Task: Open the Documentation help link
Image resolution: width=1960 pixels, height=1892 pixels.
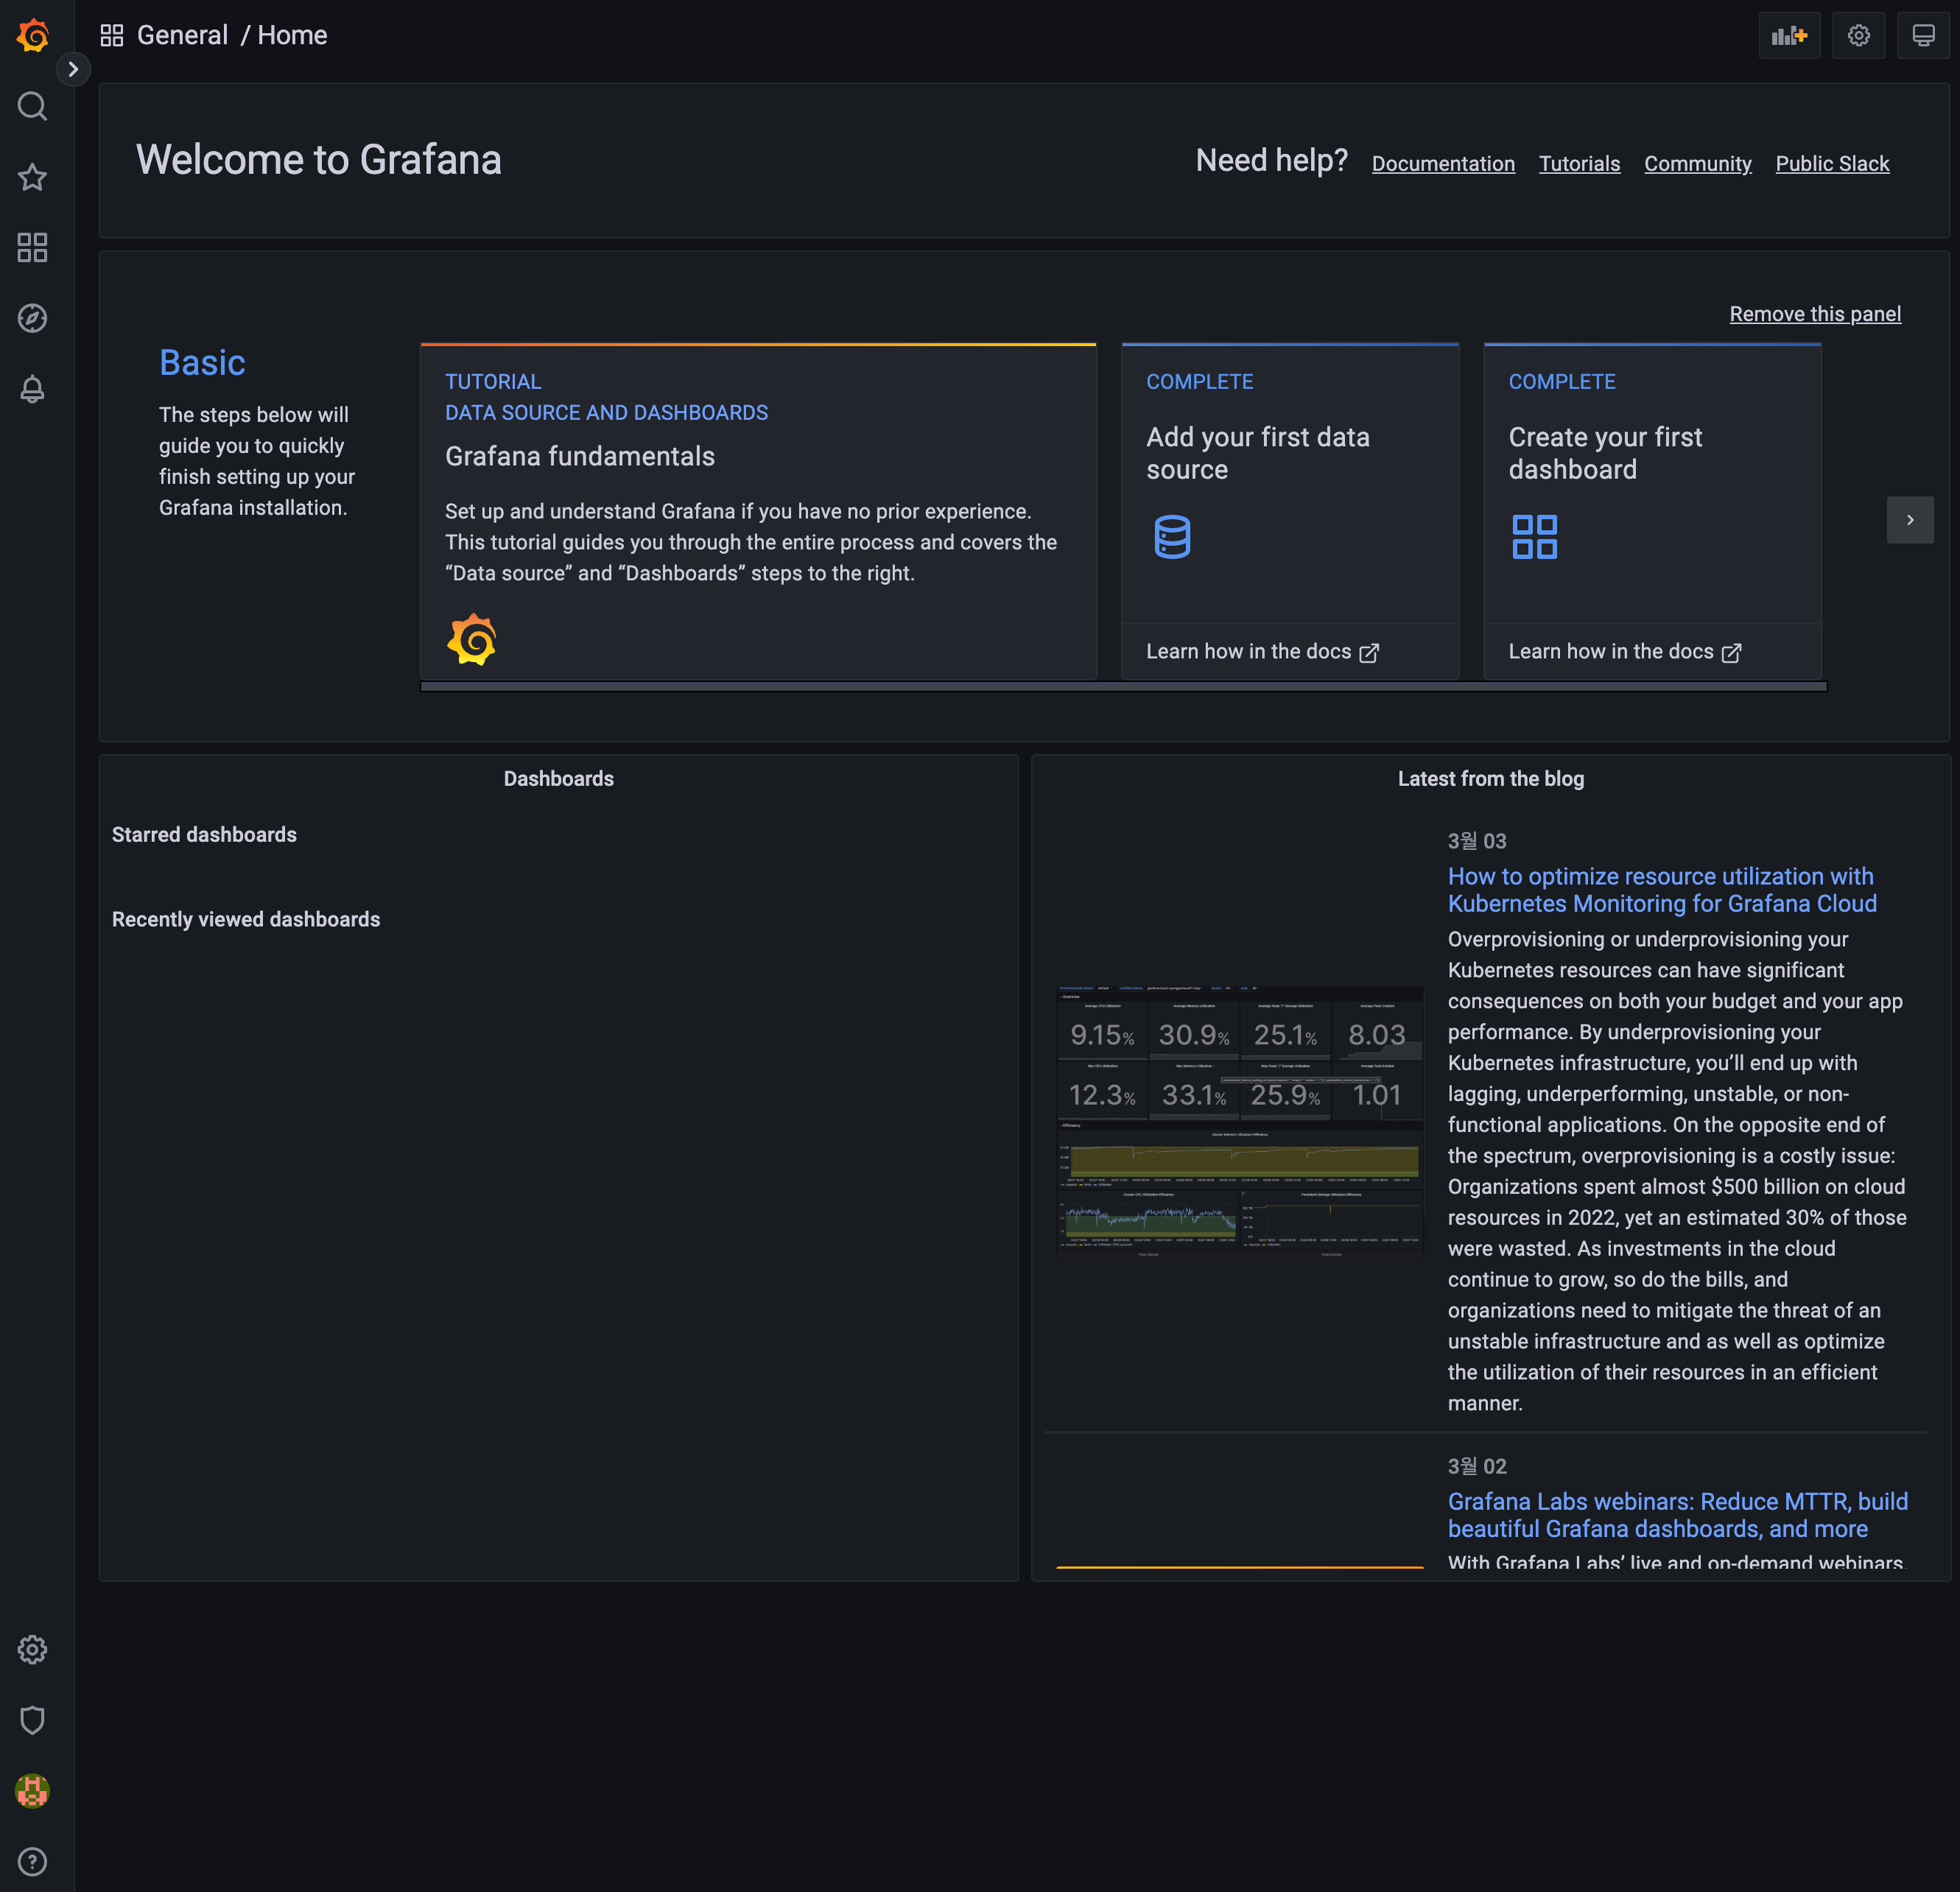Action: 1442,164
